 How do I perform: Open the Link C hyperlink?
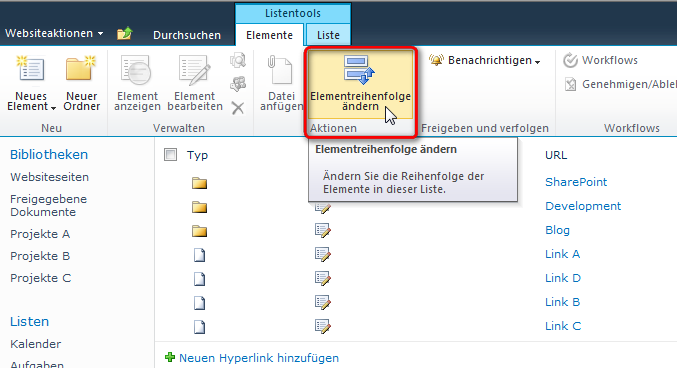(x=563, y=326)
